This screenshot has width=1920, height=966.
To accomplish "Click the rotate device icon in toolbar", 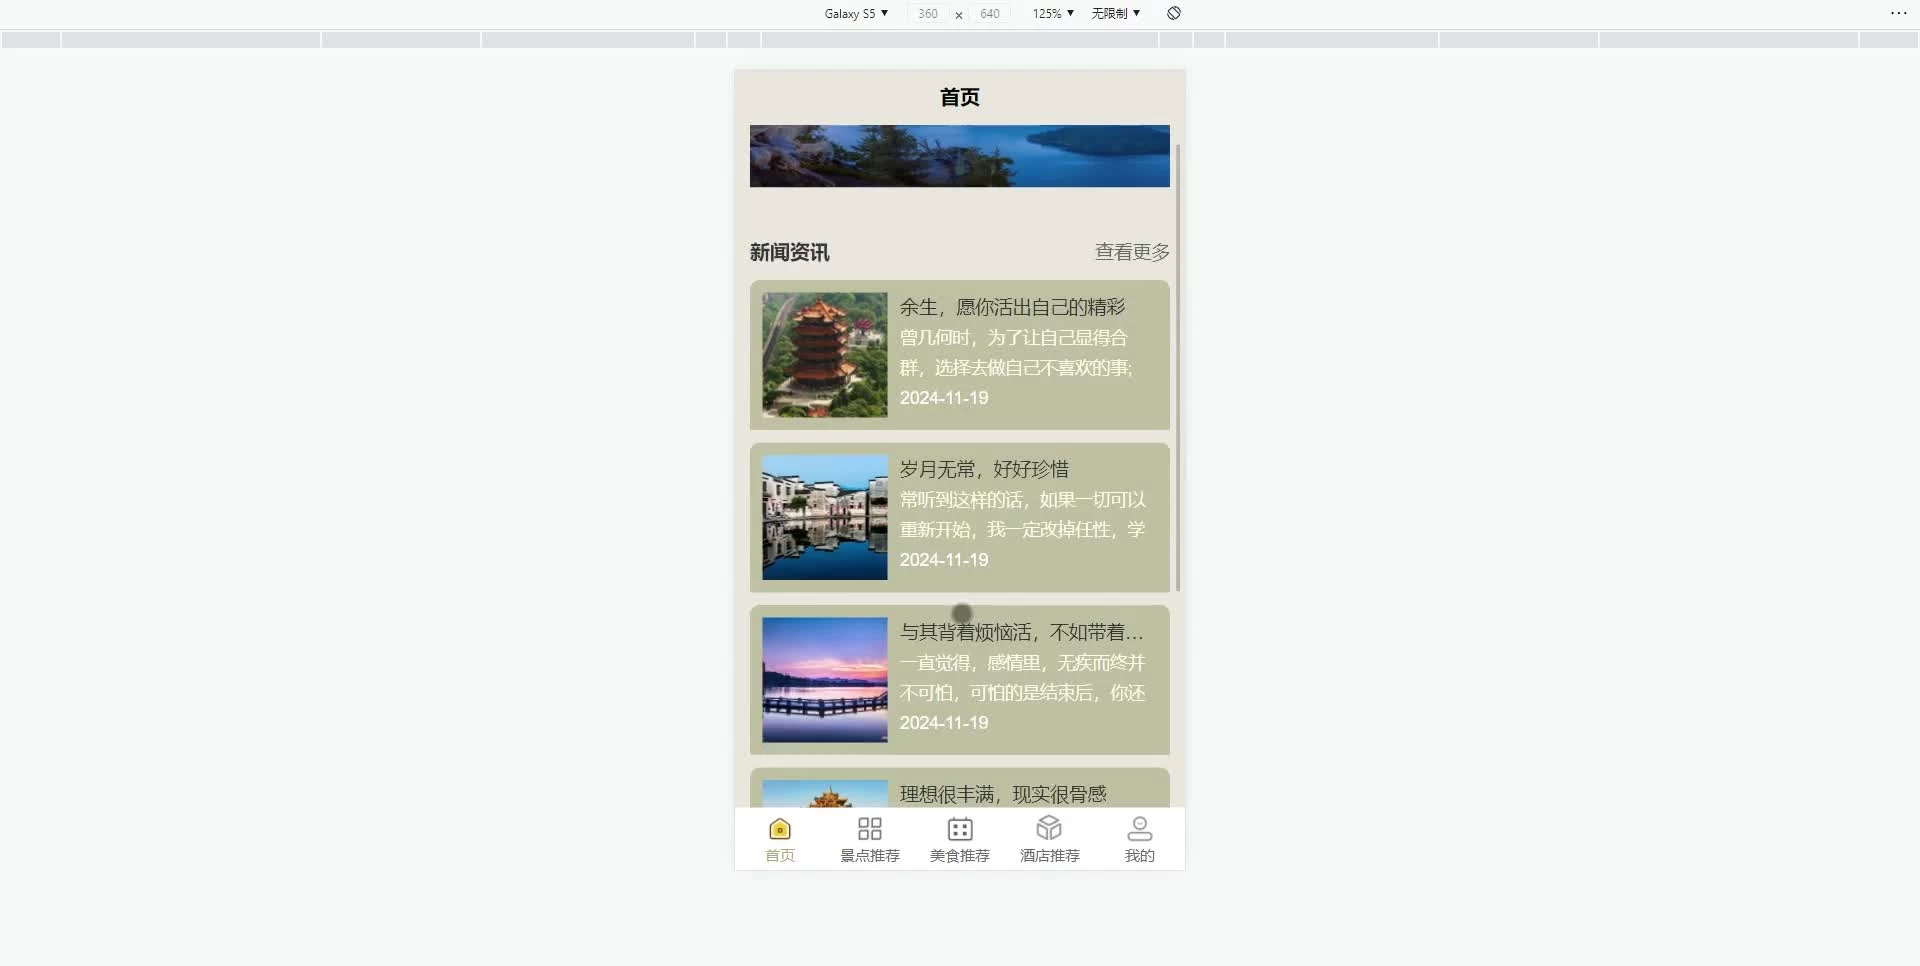I will pos(1174,13).
